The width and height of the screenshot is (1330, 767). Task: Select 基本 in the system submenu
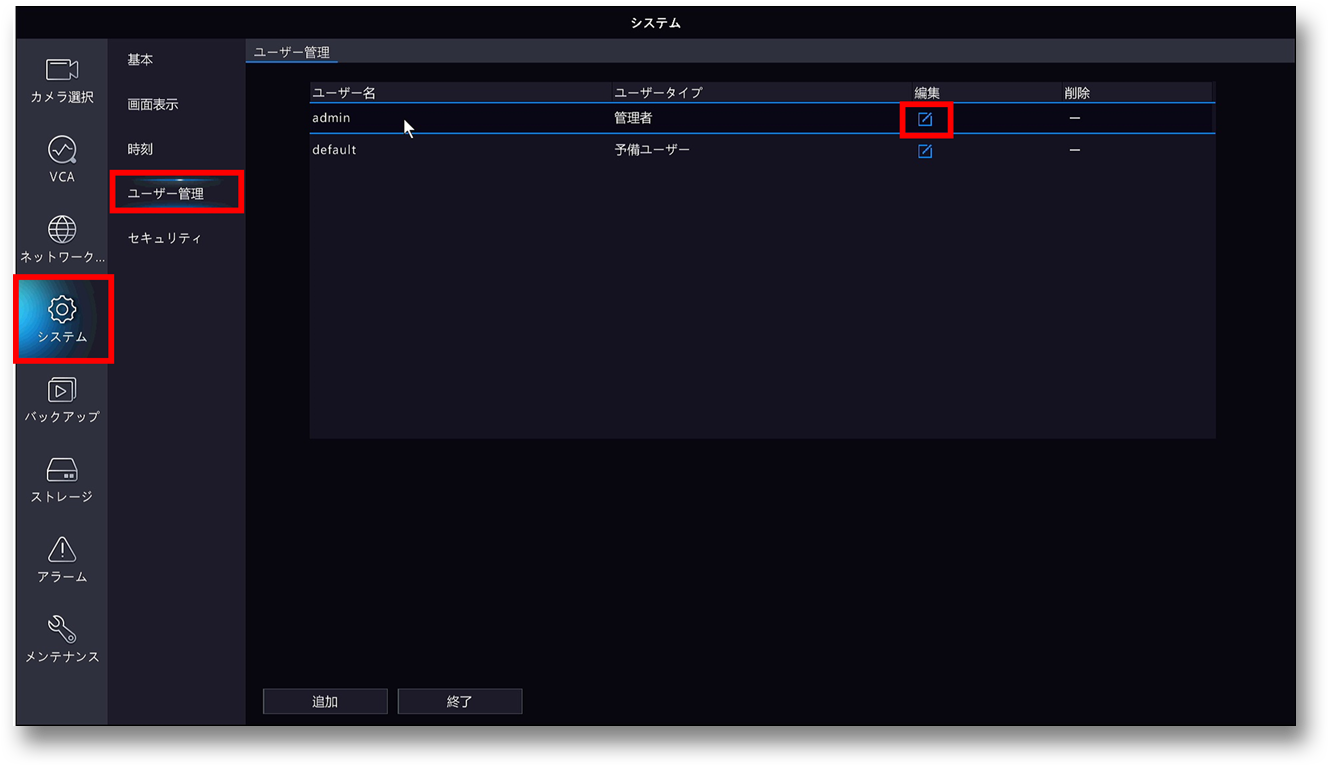[141, 60]
